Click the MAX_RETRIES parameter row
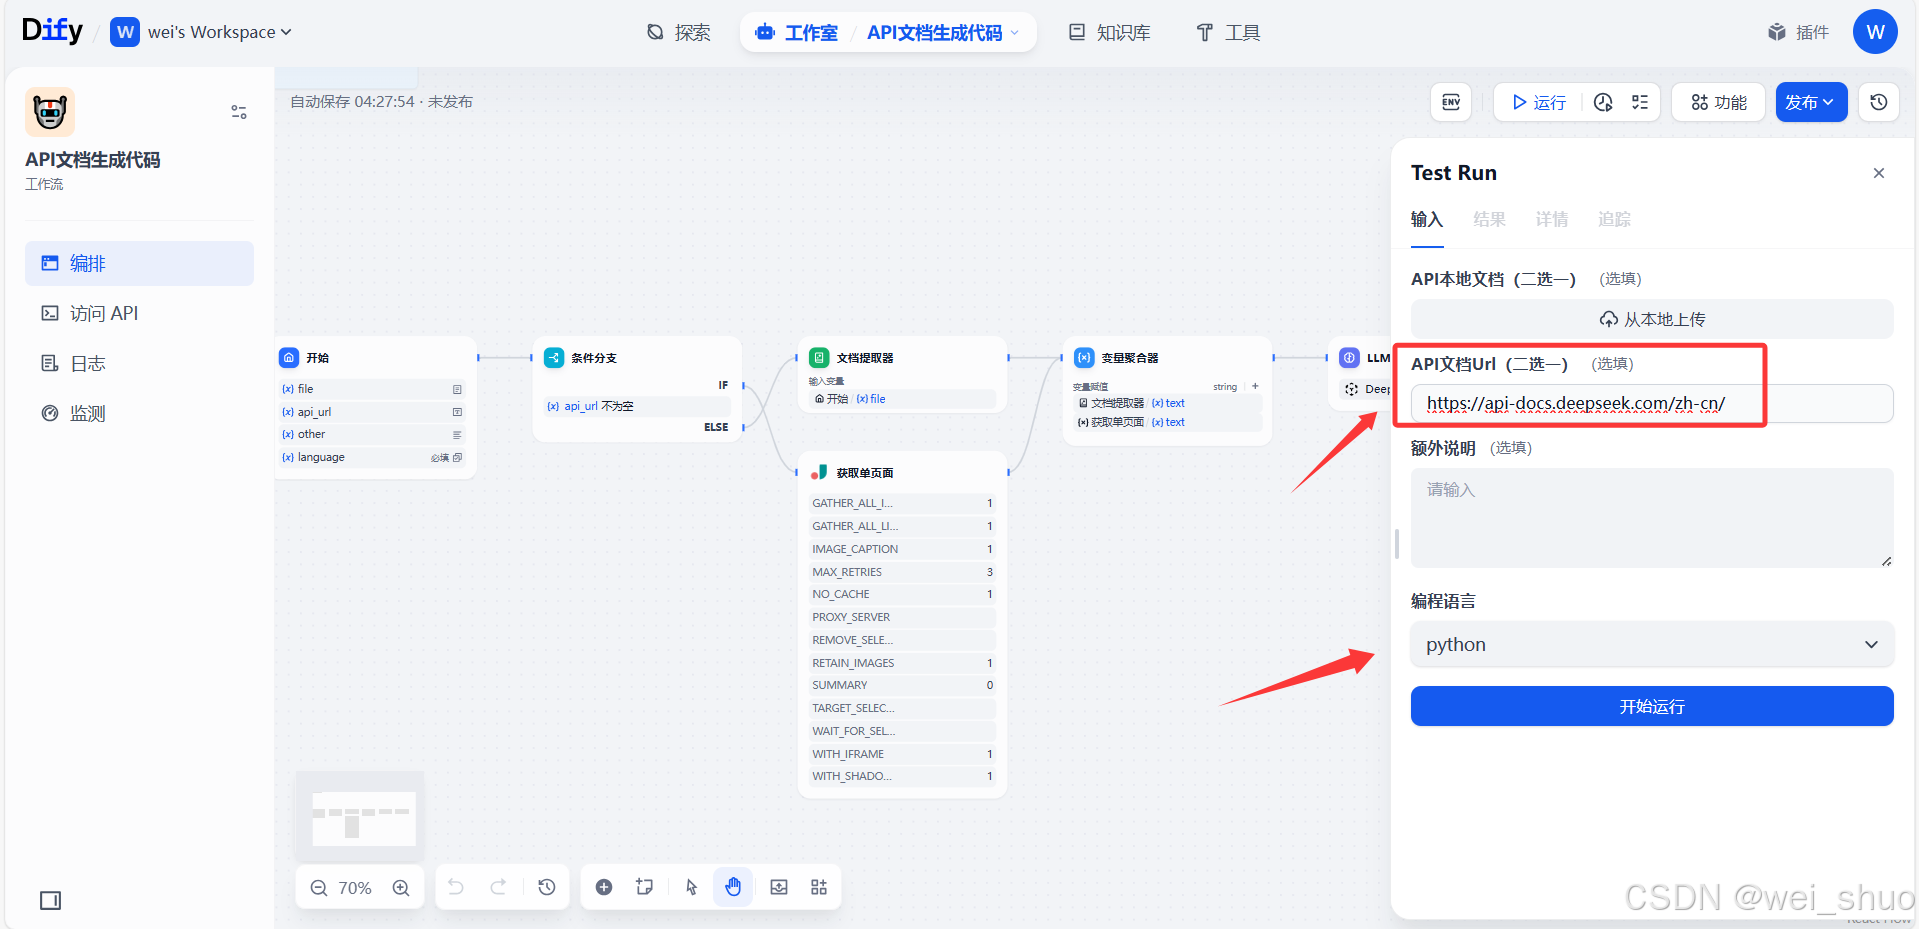 click(902, 572)
